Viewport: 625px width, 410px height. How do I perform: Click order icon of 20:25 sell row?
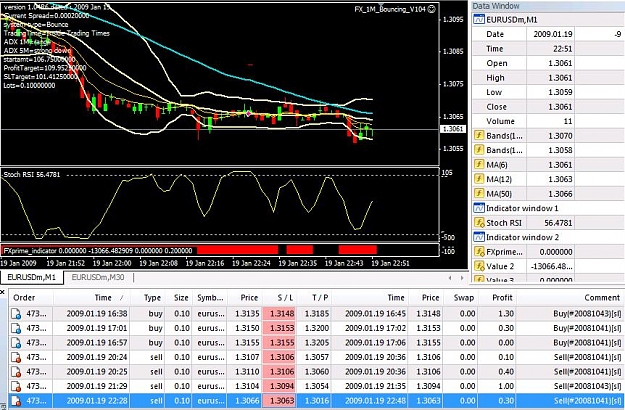click(16, 372)
